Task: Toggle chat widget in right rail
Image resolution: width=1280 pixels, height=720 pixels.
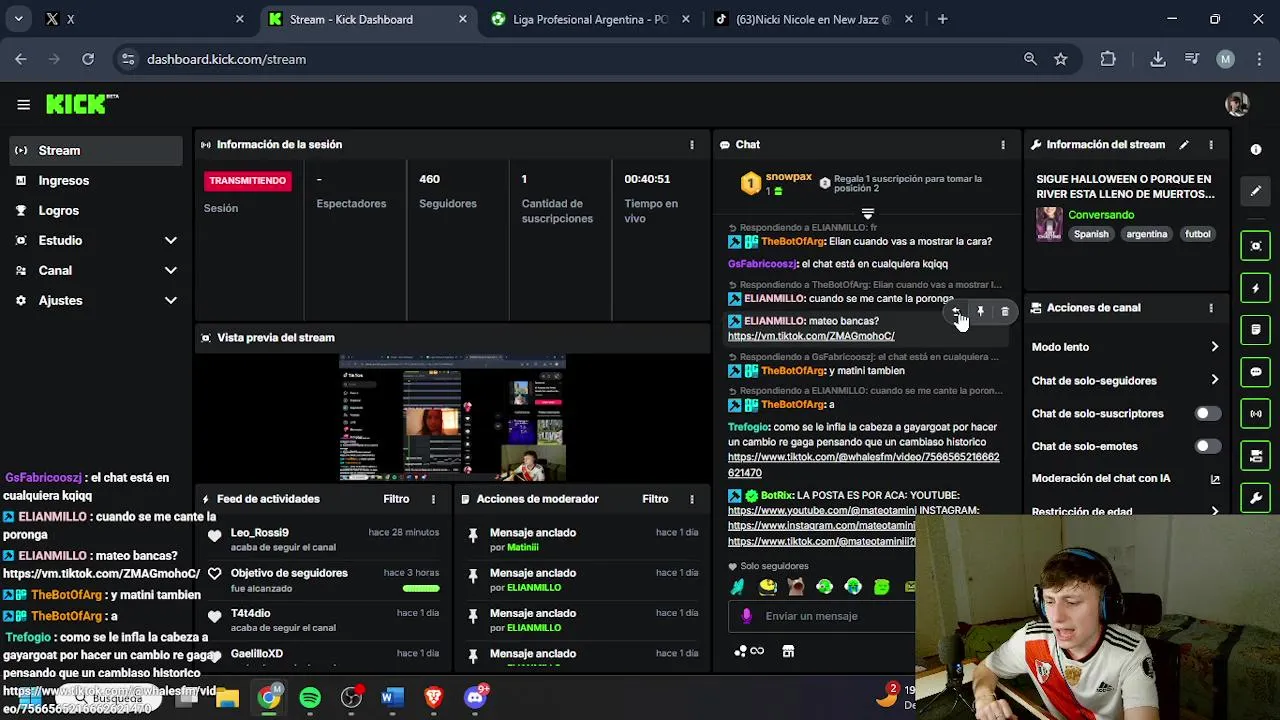Action: (1256, 372)
